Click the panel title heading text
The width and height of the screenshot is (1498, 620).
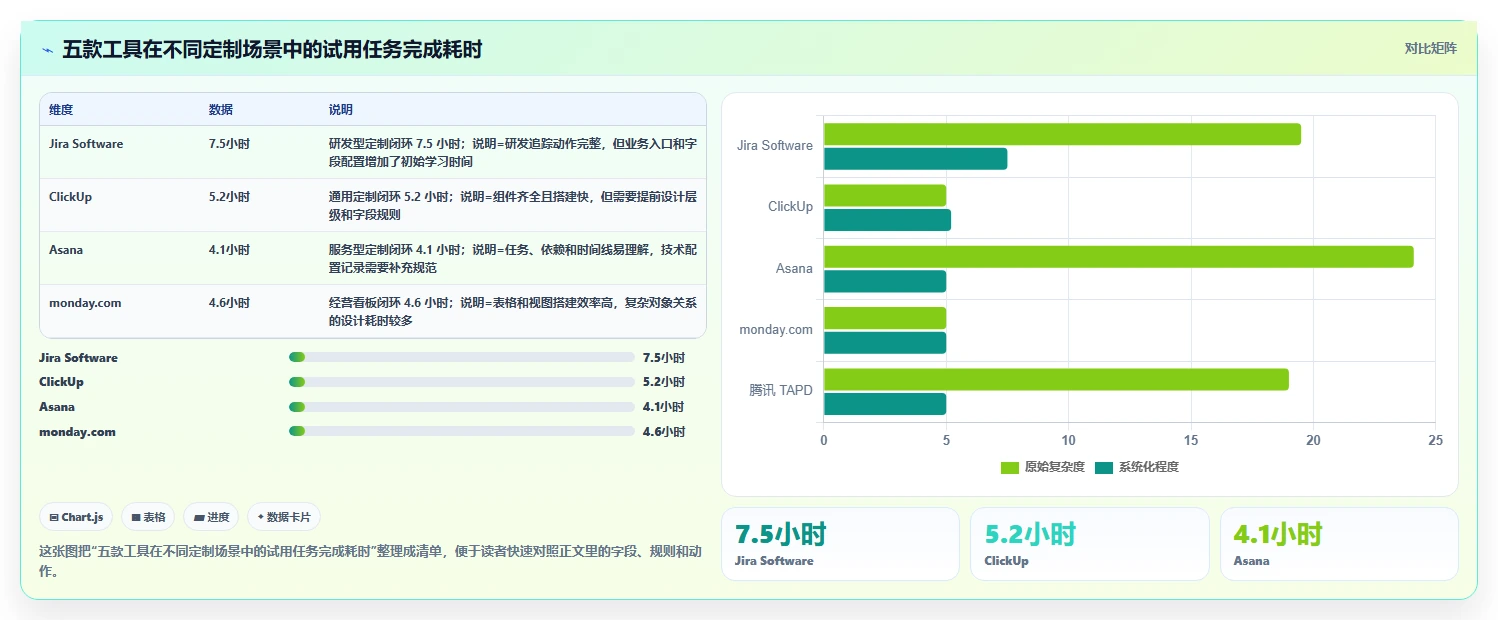tap(272, 49)
